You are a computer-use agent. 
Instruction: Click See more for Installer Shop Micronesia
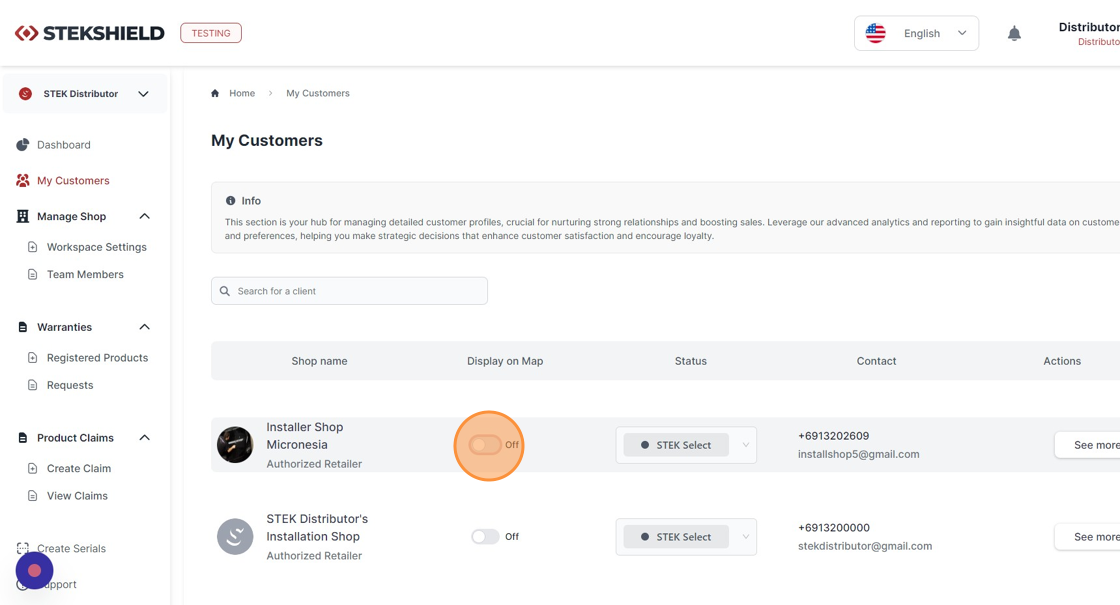click(1089, 445)
